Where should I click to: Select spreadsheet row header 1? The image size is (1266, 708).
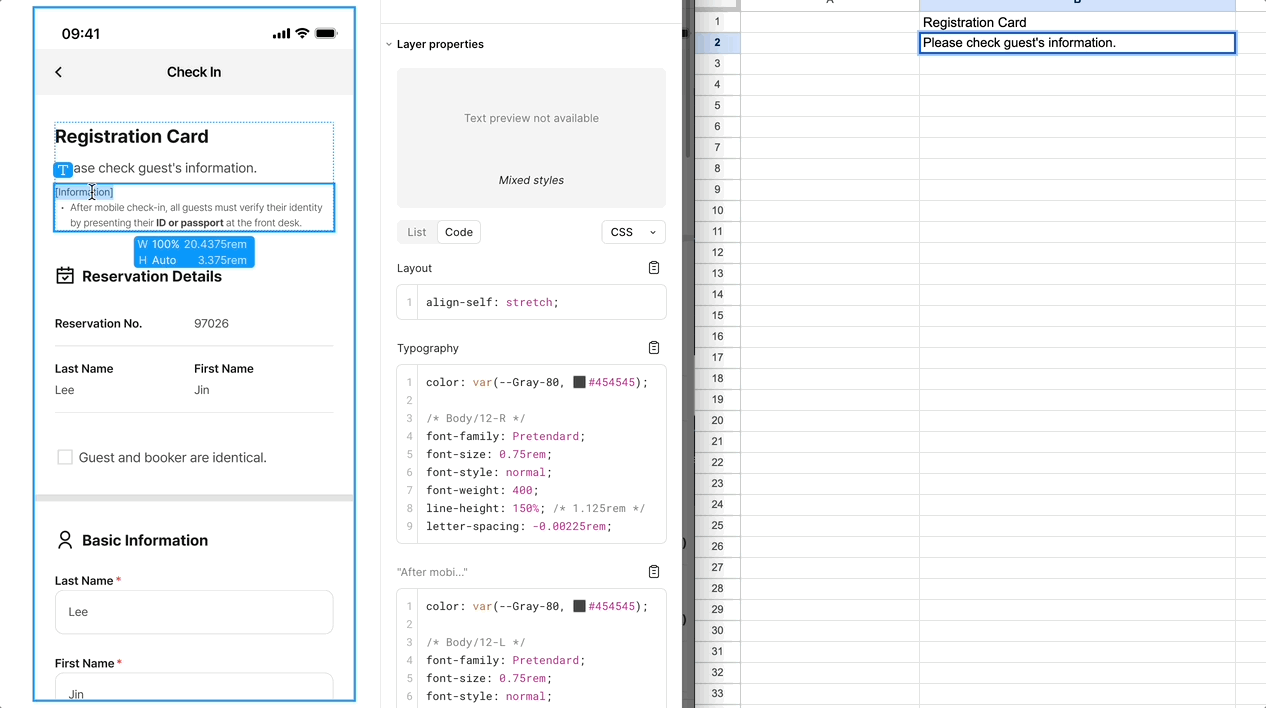point(718,22)
